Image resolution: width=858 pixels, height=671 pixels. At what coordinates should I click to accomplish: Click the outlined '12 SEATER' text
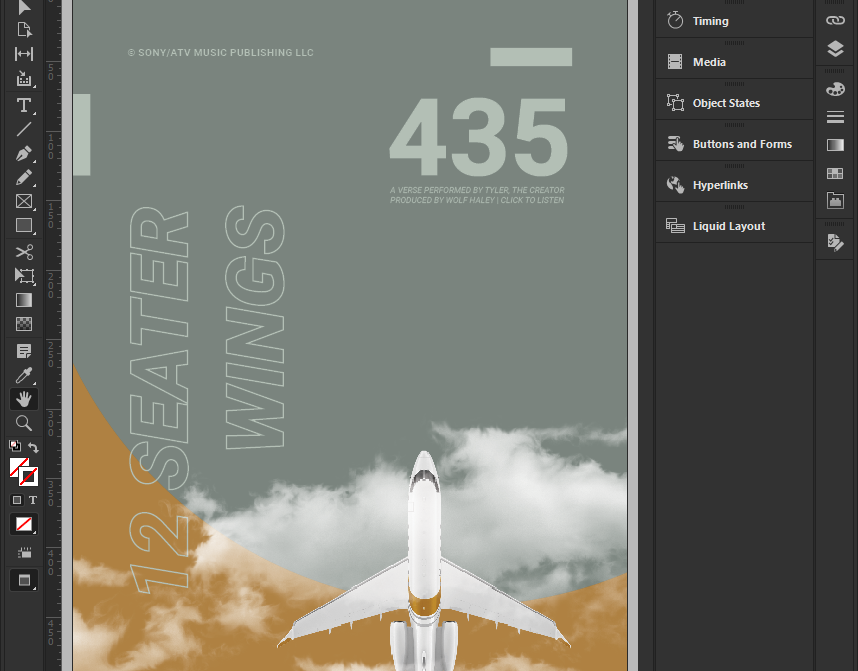(159, 400)
